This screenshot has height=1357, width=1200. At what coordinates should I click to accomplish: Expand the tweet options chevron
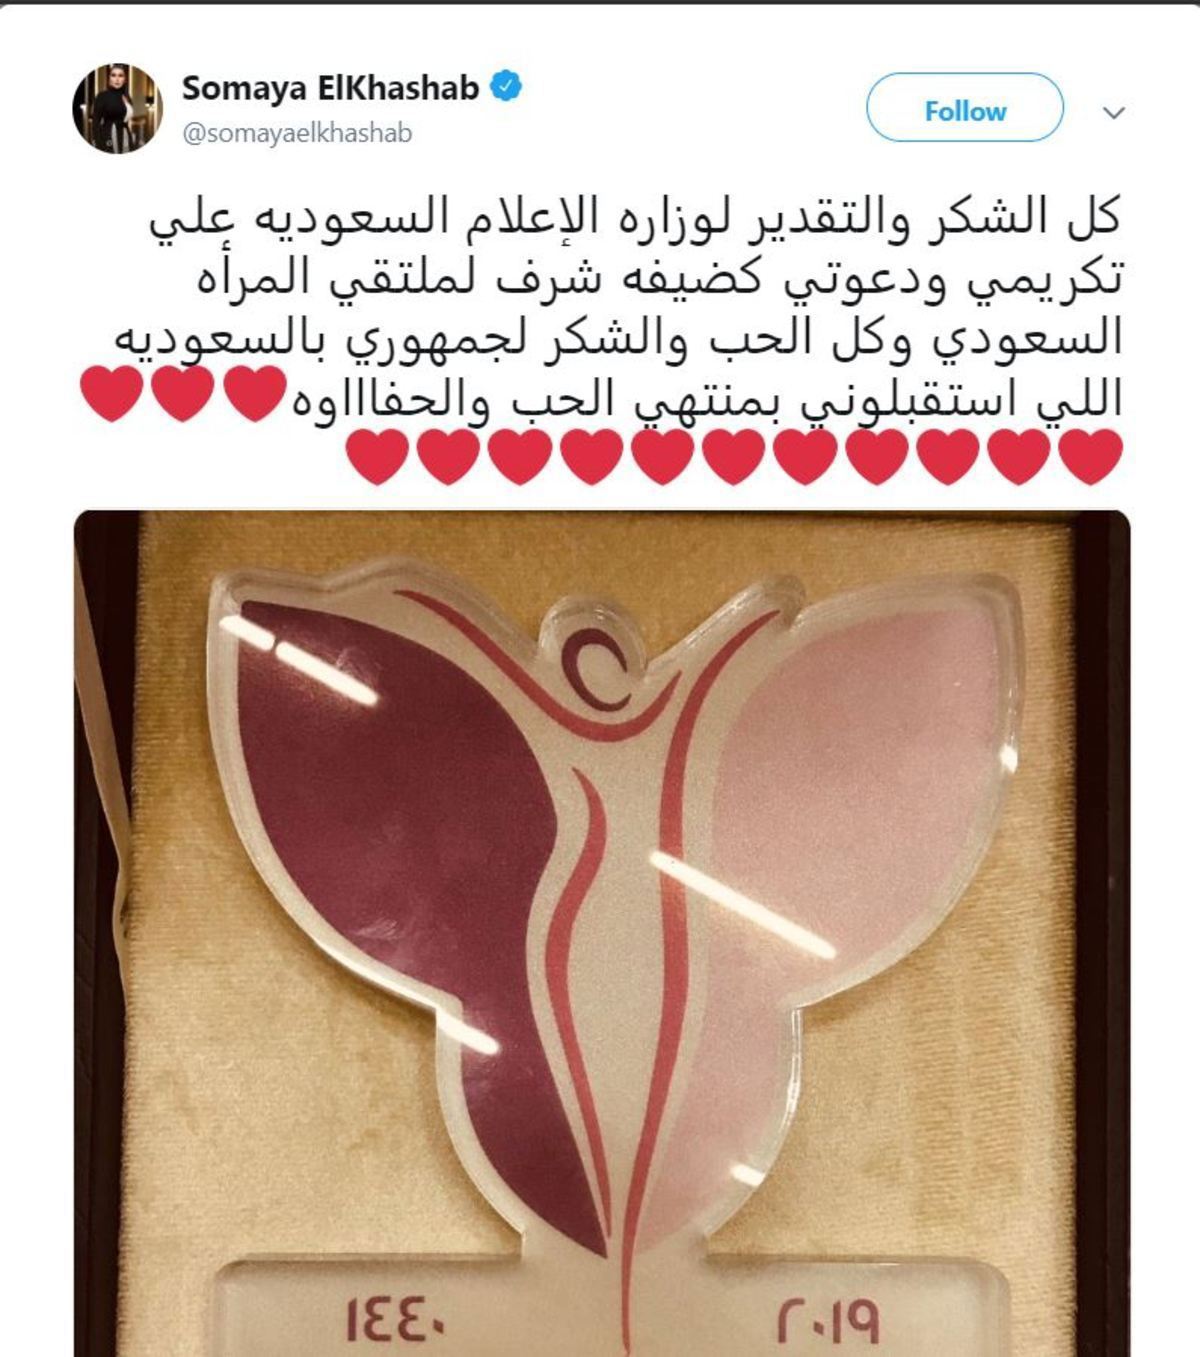(x=1113, y=112)
